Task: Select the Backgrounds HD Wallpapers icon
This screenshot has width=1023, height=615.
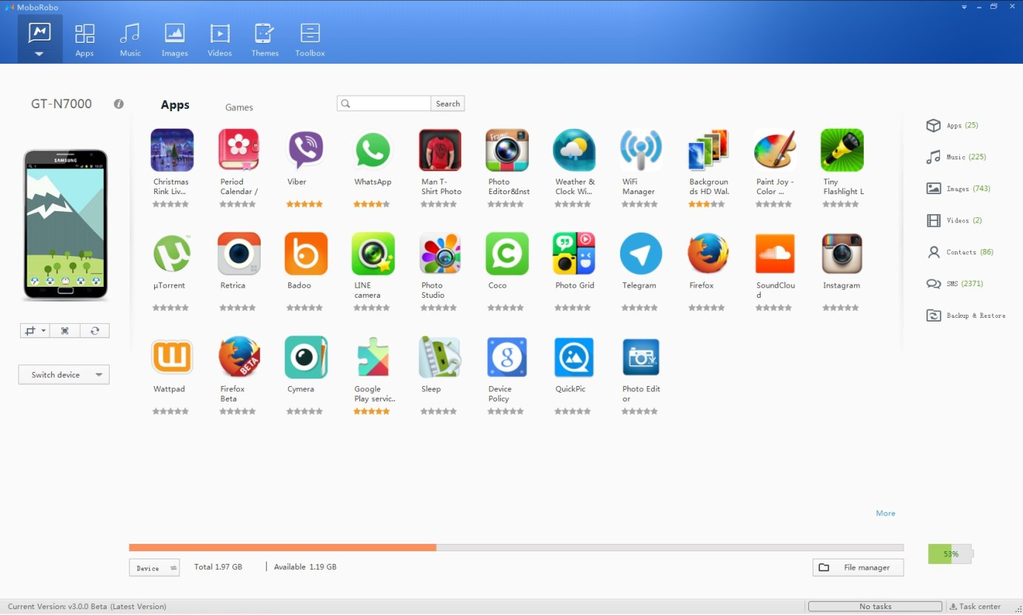Action: 708,150
